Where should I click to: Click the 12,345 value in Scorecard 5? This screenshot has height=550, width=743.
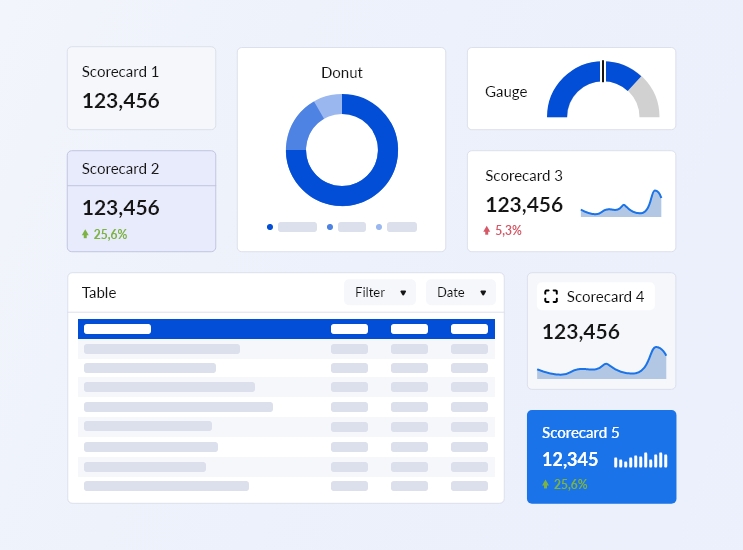click(570, 460)
